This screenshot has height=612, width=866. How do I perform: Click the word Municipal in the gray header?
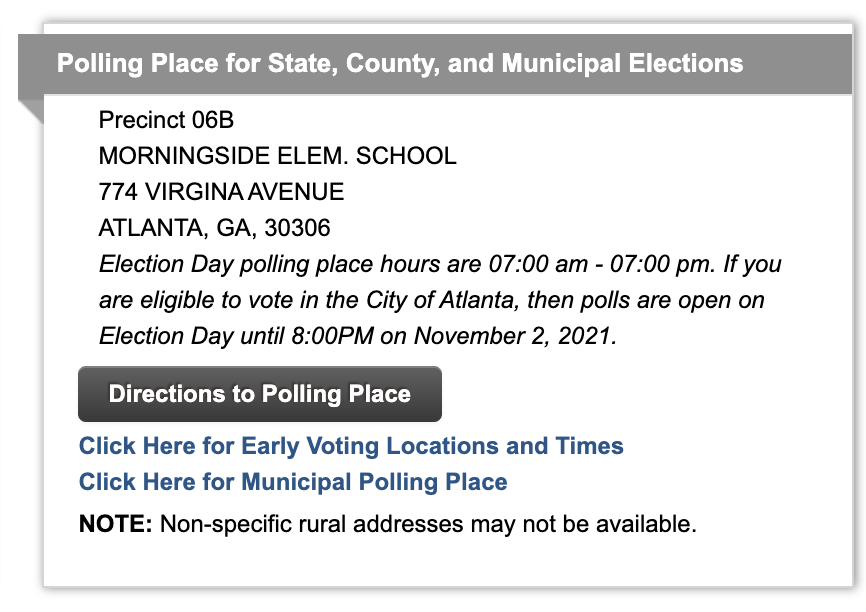pyautogui.click(x=561, y=64)
